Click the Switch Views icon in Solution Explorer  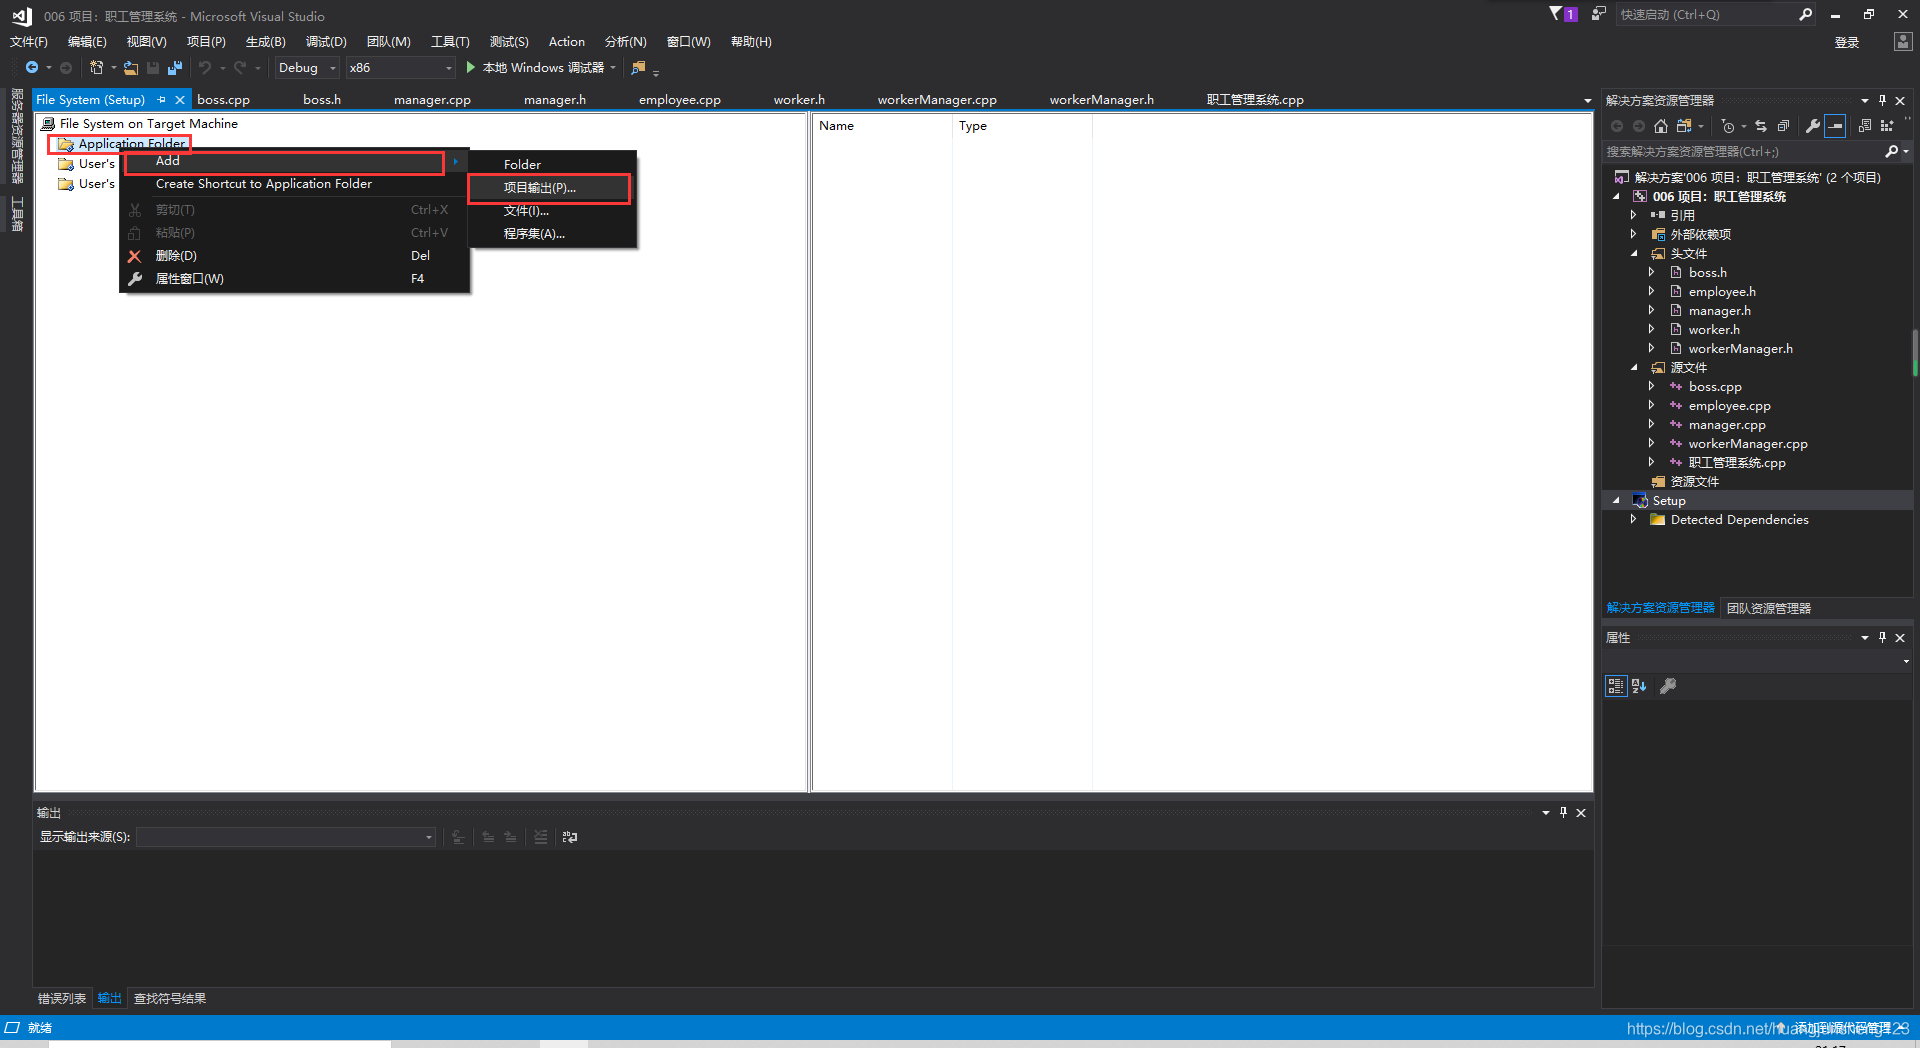click(1685, 126)
